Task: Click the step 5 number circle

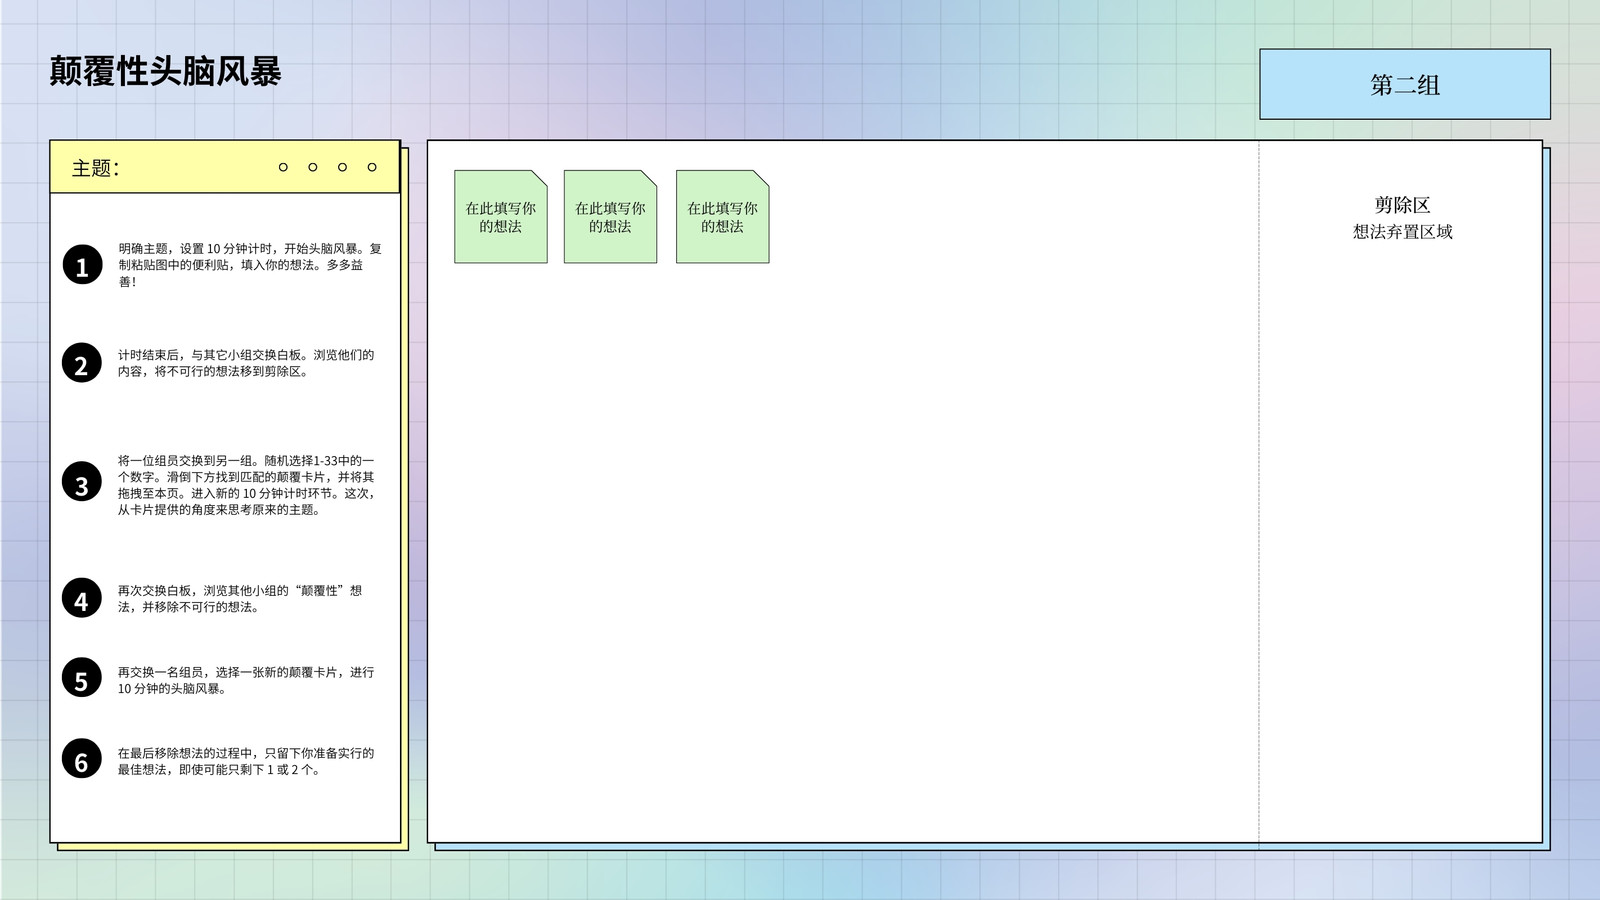Action: coord(82,678)
